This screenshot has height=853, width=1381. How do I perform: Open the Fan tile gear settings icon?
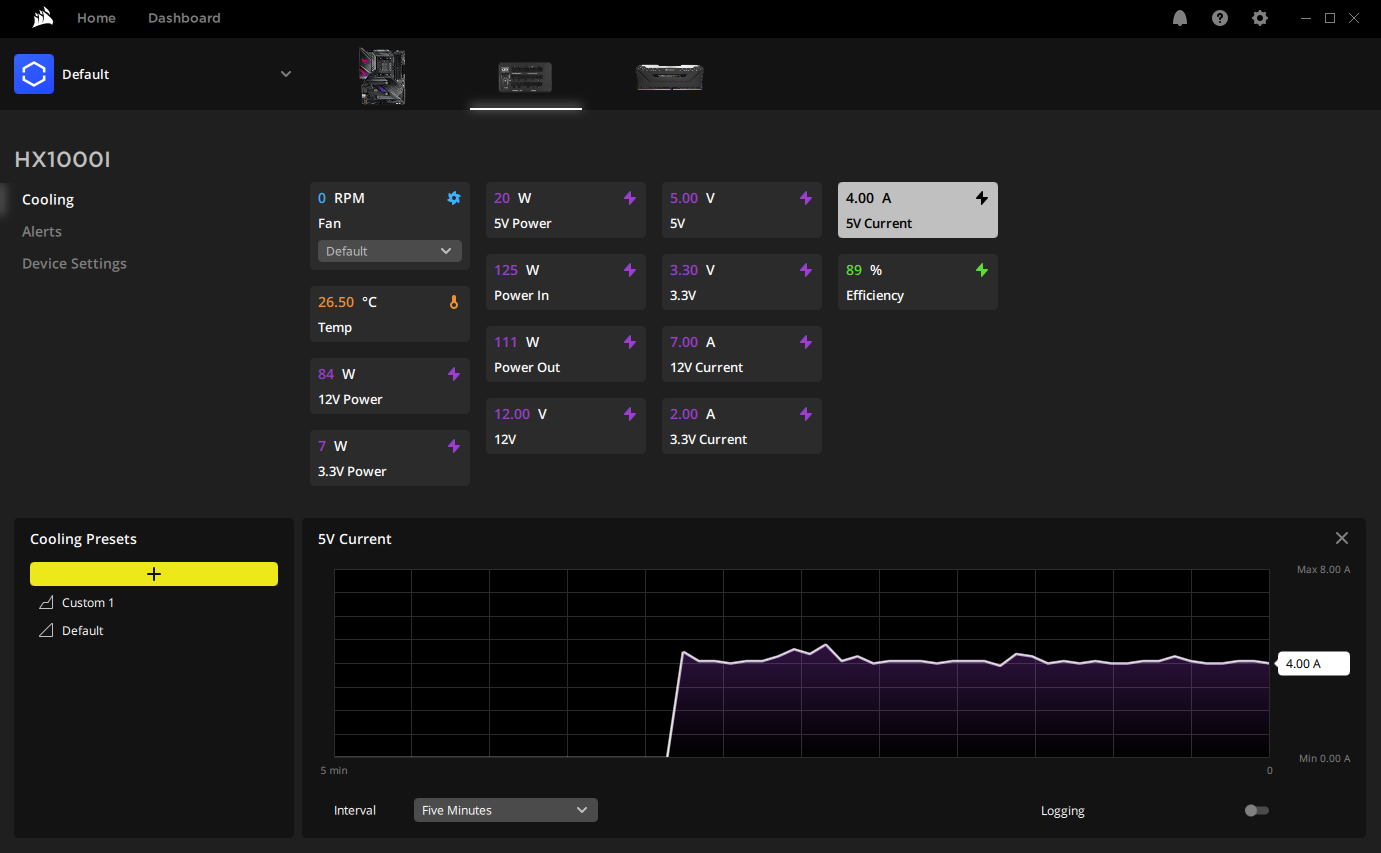point(454,198)
